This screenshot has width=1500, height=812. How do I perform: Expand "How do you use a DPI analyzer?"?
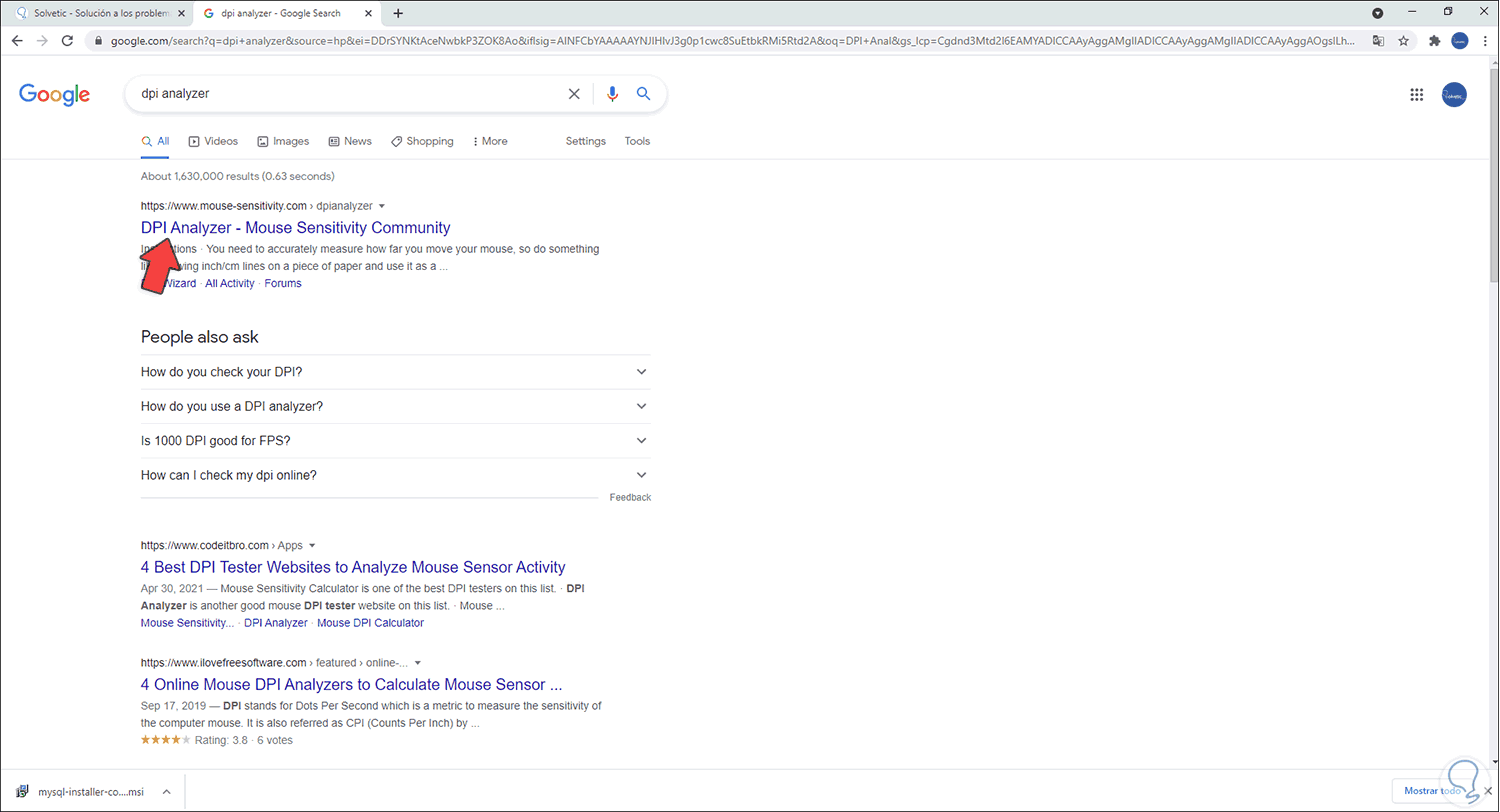(x=396, y=406)
